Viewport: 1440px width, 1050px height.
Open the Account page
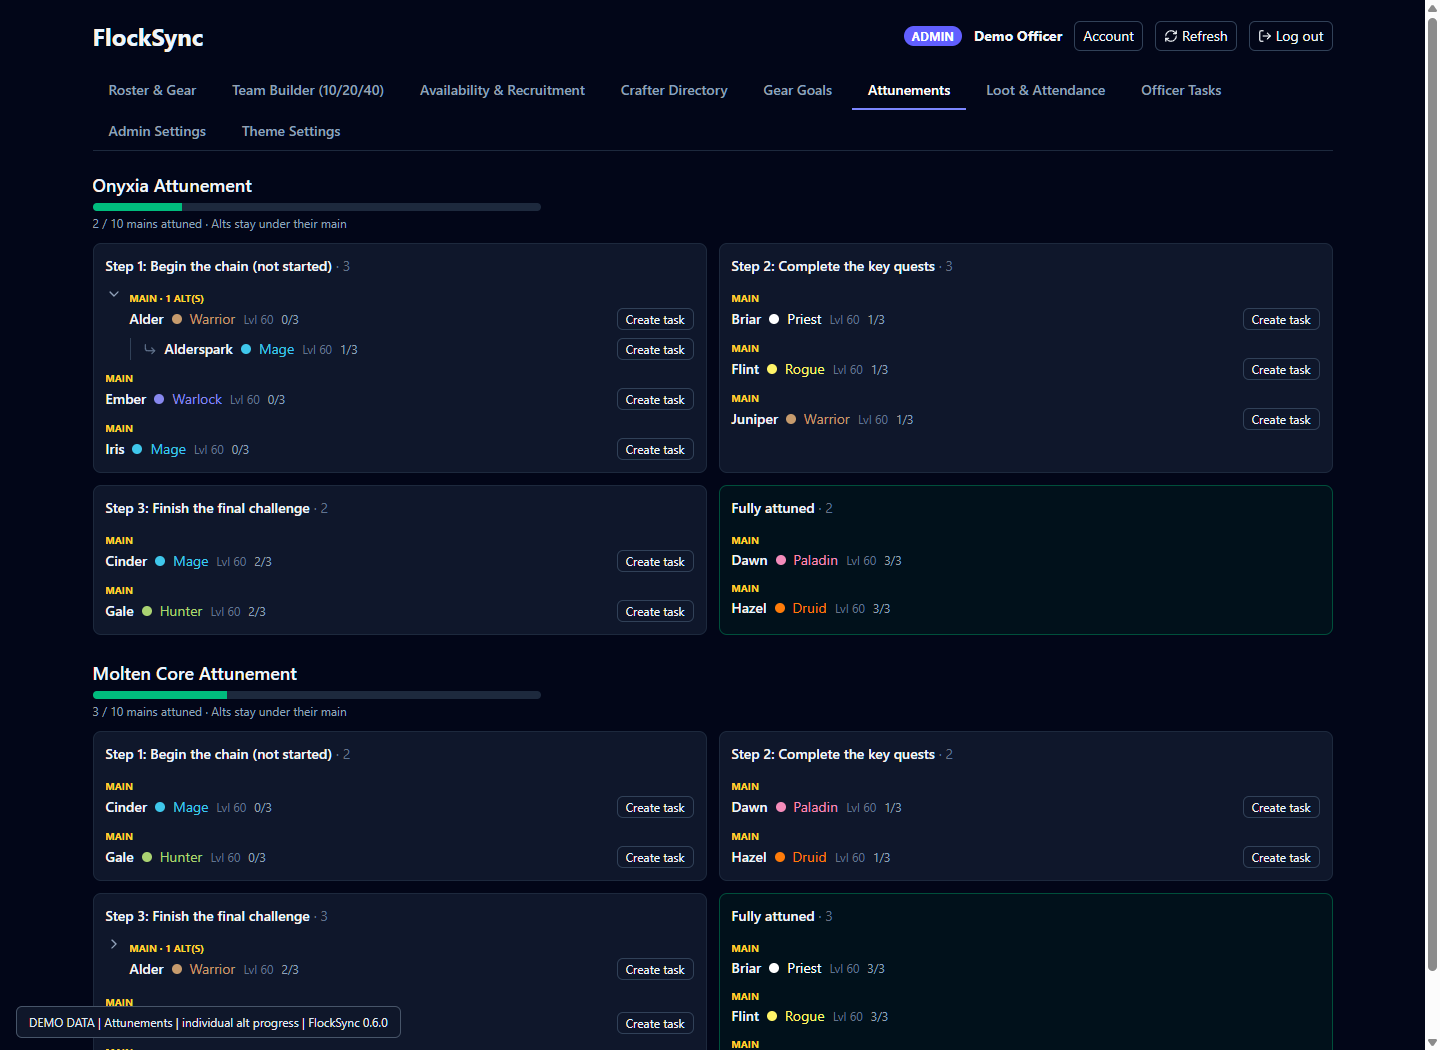pyautogui.click(x=1108, y=36)
